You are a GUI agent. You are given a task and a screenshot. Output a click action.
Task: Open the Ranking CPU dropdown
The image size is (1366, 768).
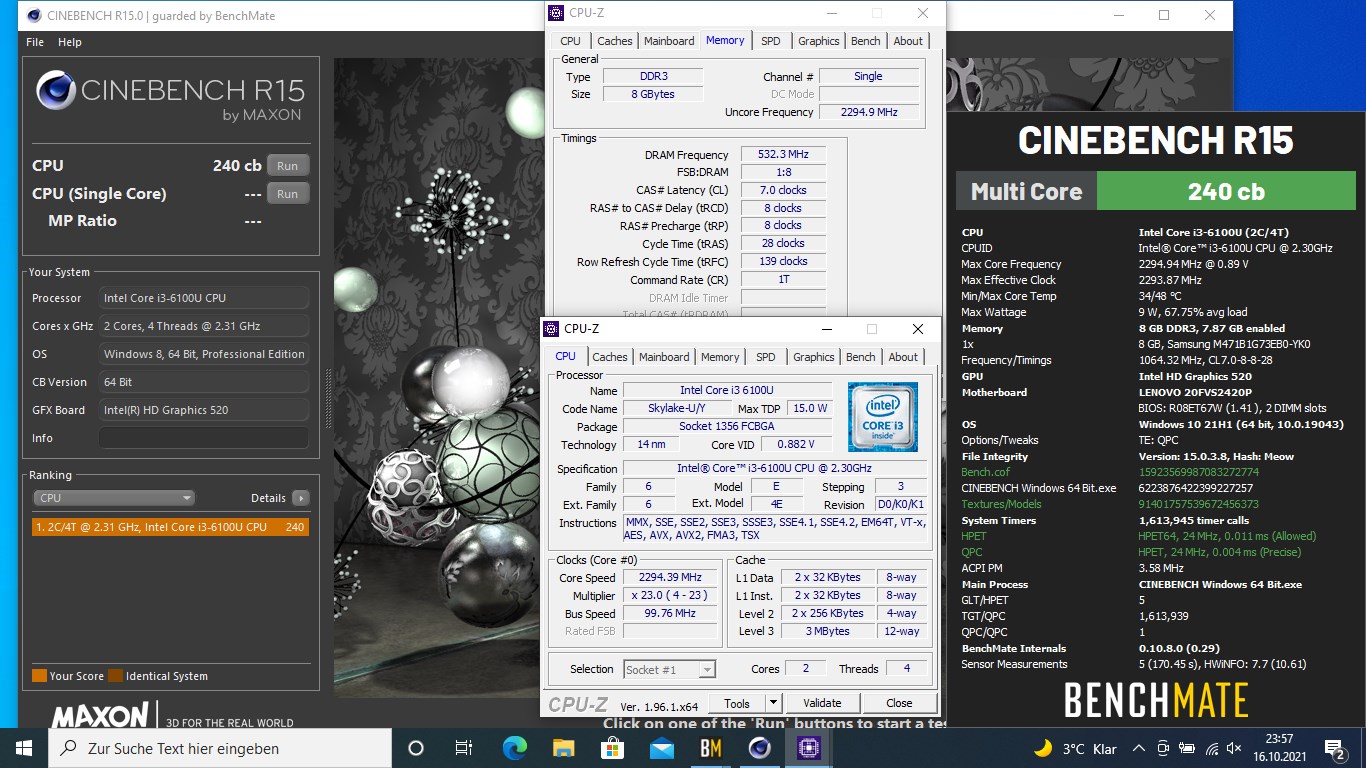point(114,498)
